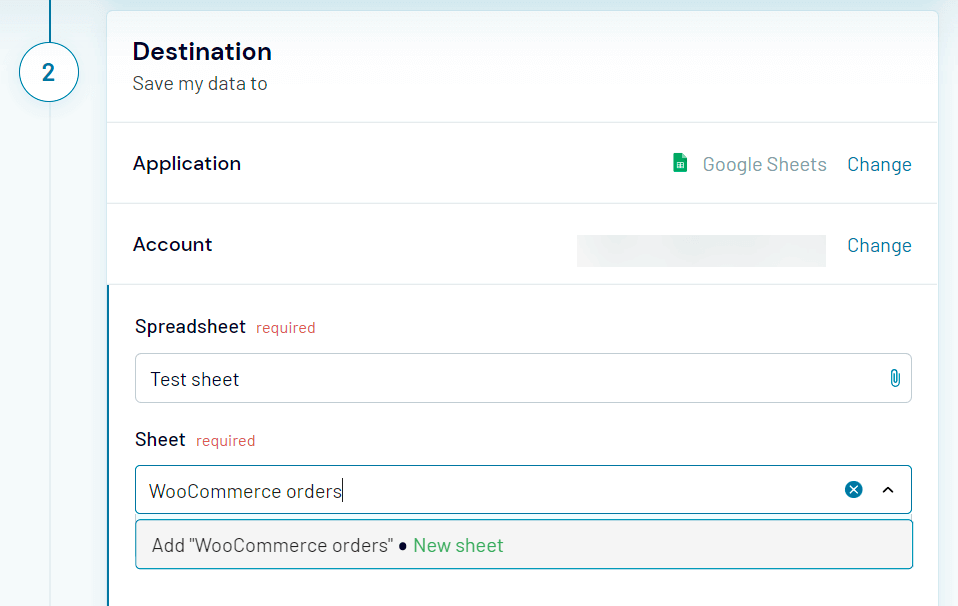Click the Spreadsheet field showing Test sheet
The image size is (958, 606).
523,378
